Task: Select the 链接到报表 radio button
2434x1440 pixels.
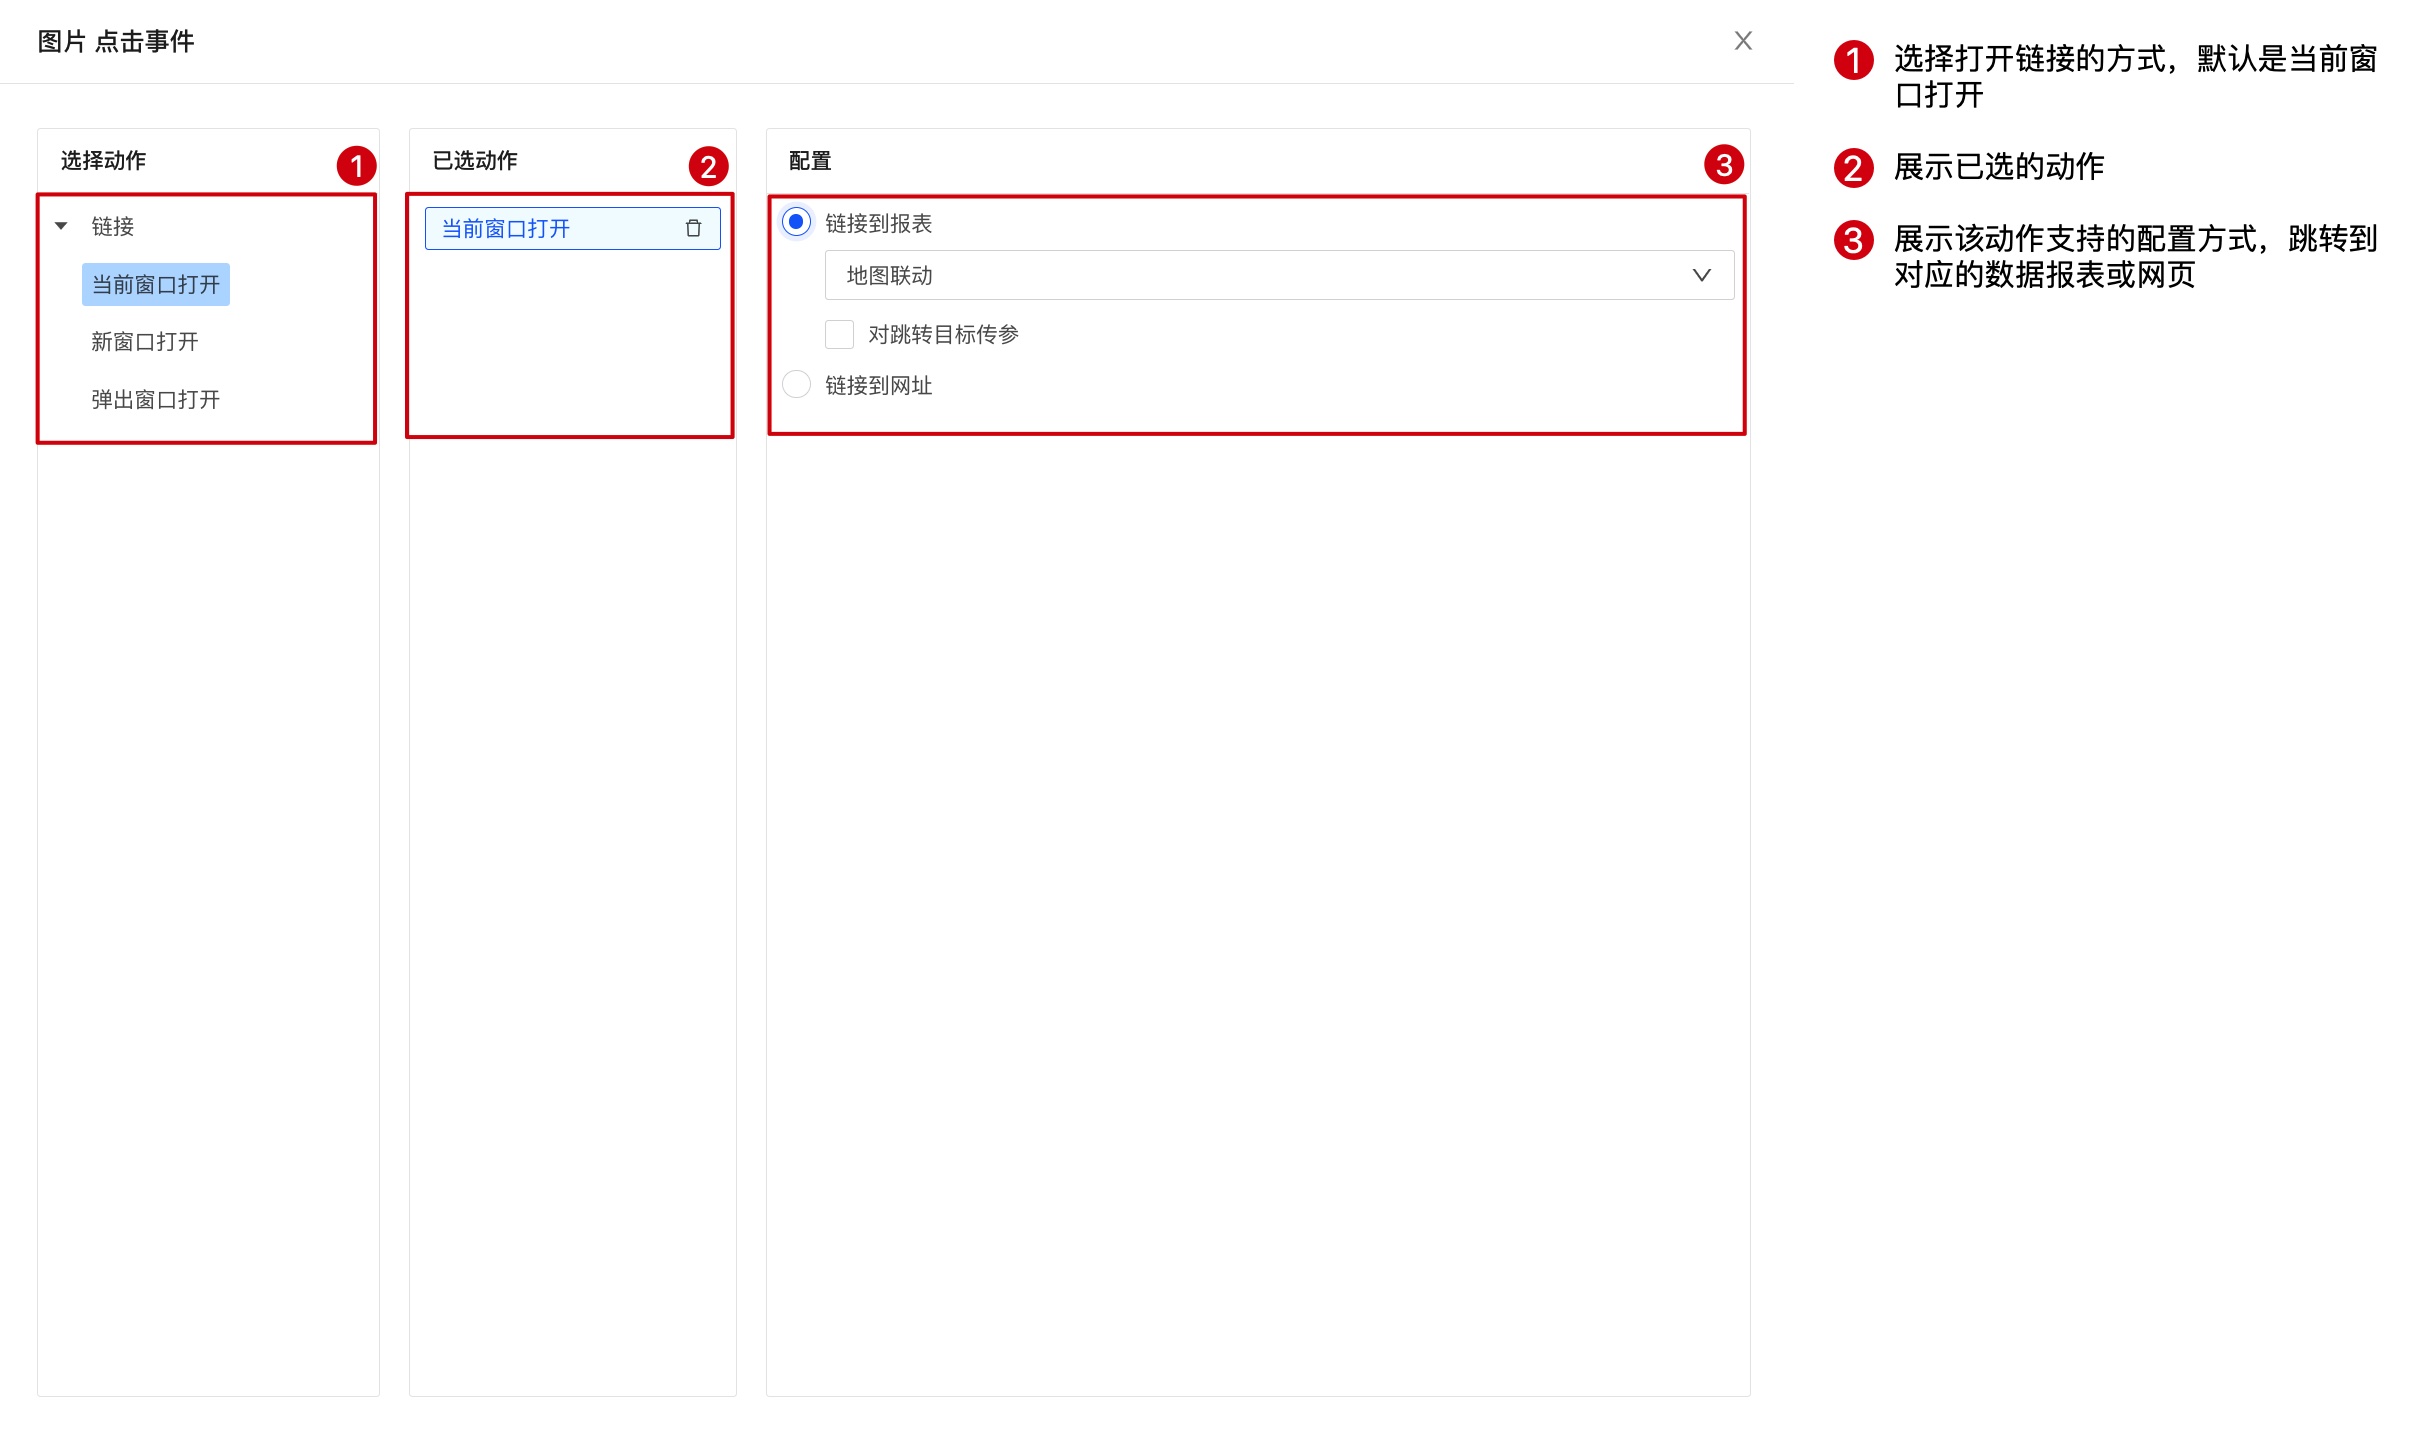Action: [796, 222]
